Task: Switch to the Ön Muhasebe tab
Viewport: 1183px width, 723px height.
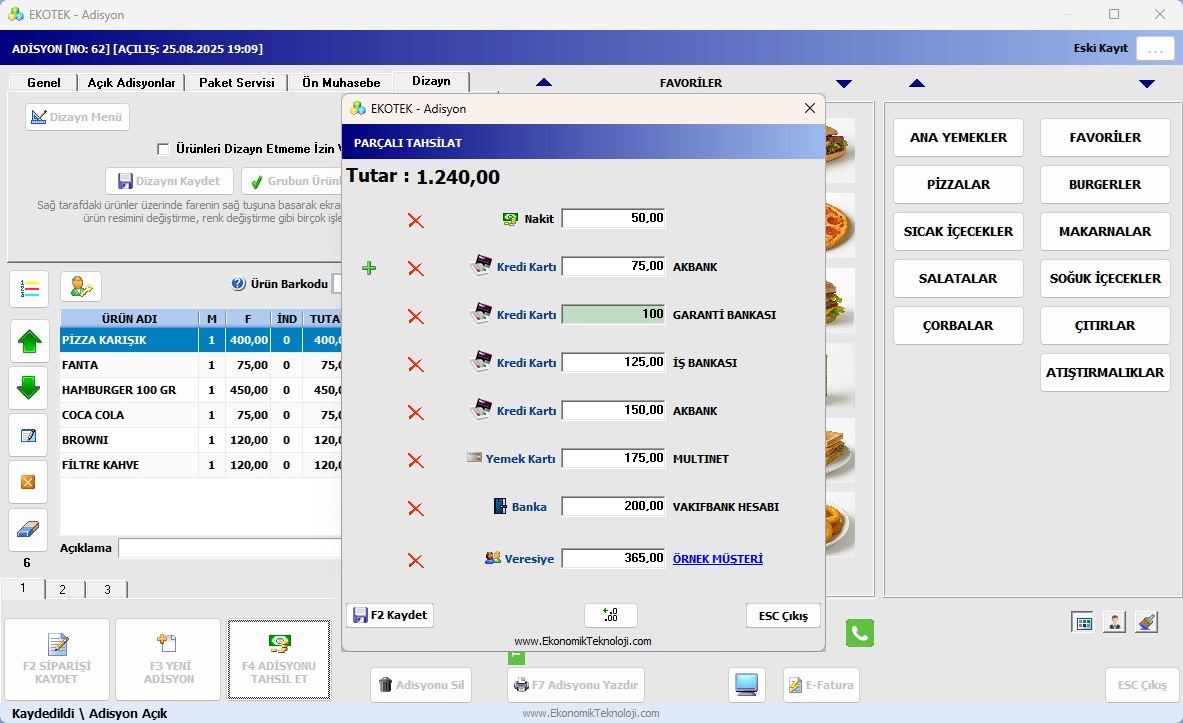Action: [x=341, y=82]
